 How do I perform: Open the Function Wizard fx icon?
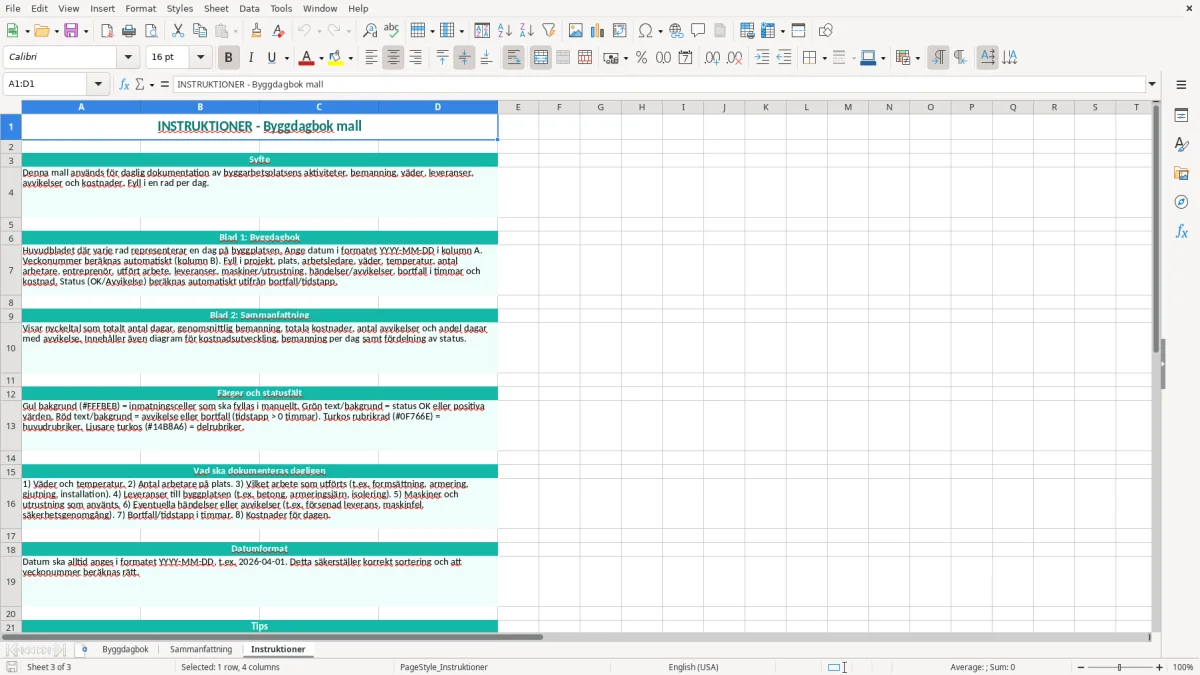click(x=125, y=85)
